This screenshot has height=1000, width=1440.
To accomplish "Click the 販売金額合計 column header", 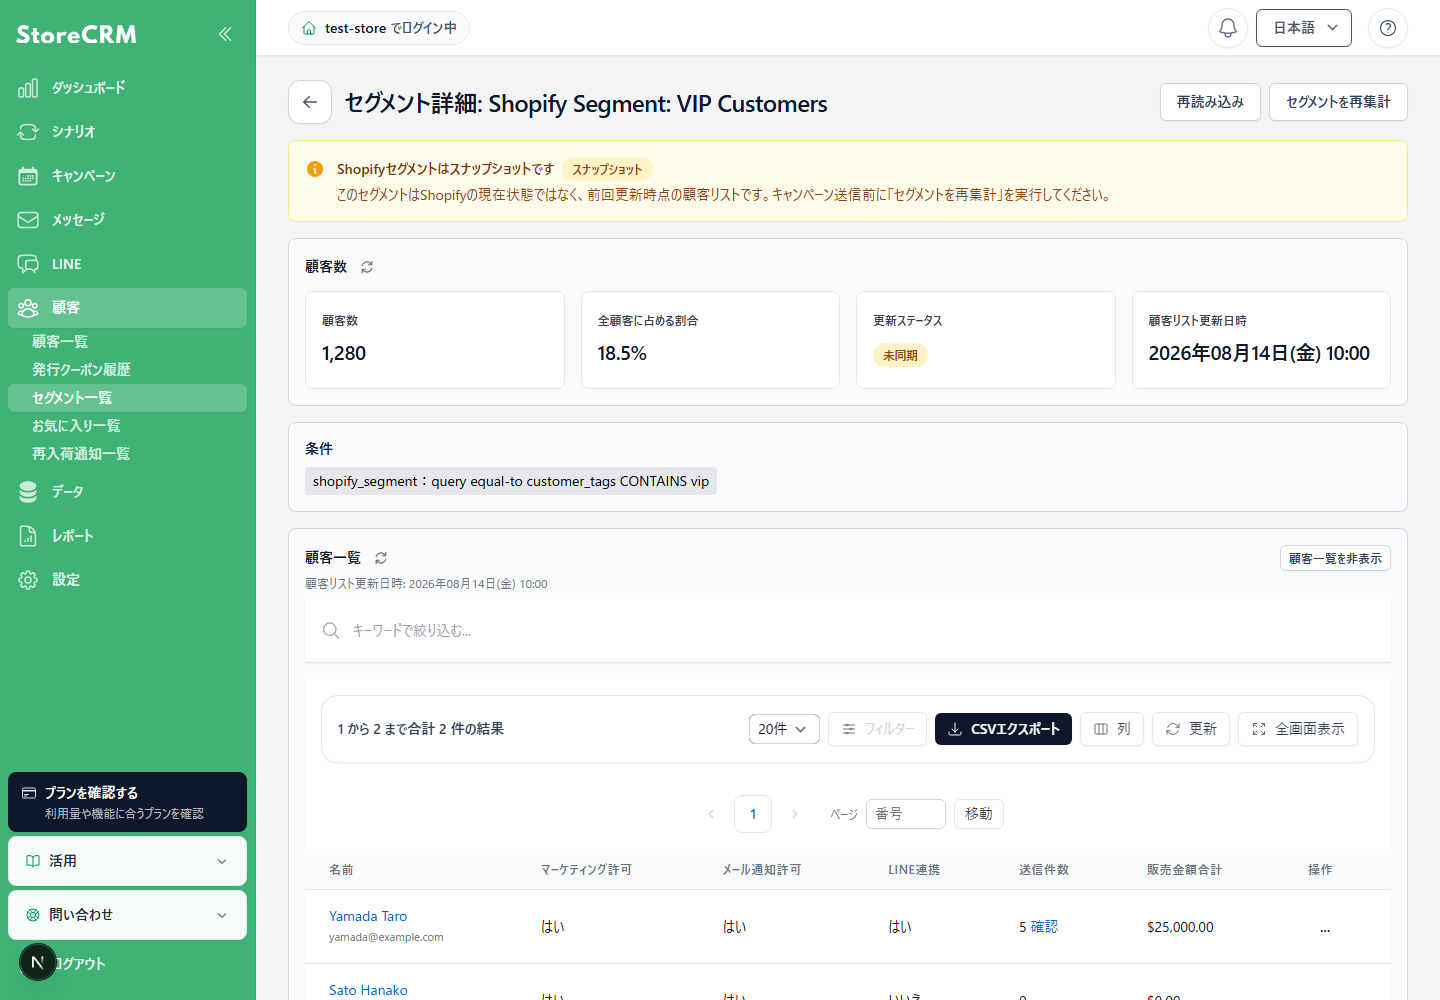I will pos(1185,870).
